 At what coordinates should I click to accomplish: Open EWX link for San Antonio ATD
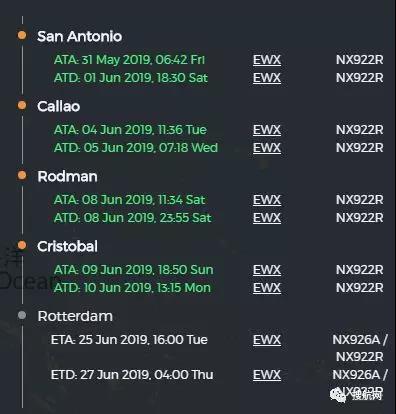tap(267, 78)
